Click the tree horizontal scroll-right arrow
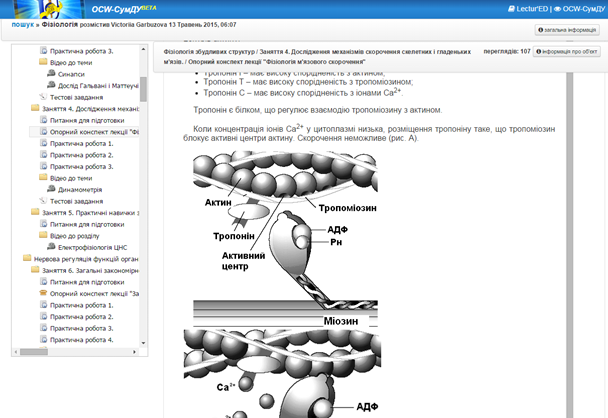The height and width of the screenshot is (418, 608). (135, 352)
